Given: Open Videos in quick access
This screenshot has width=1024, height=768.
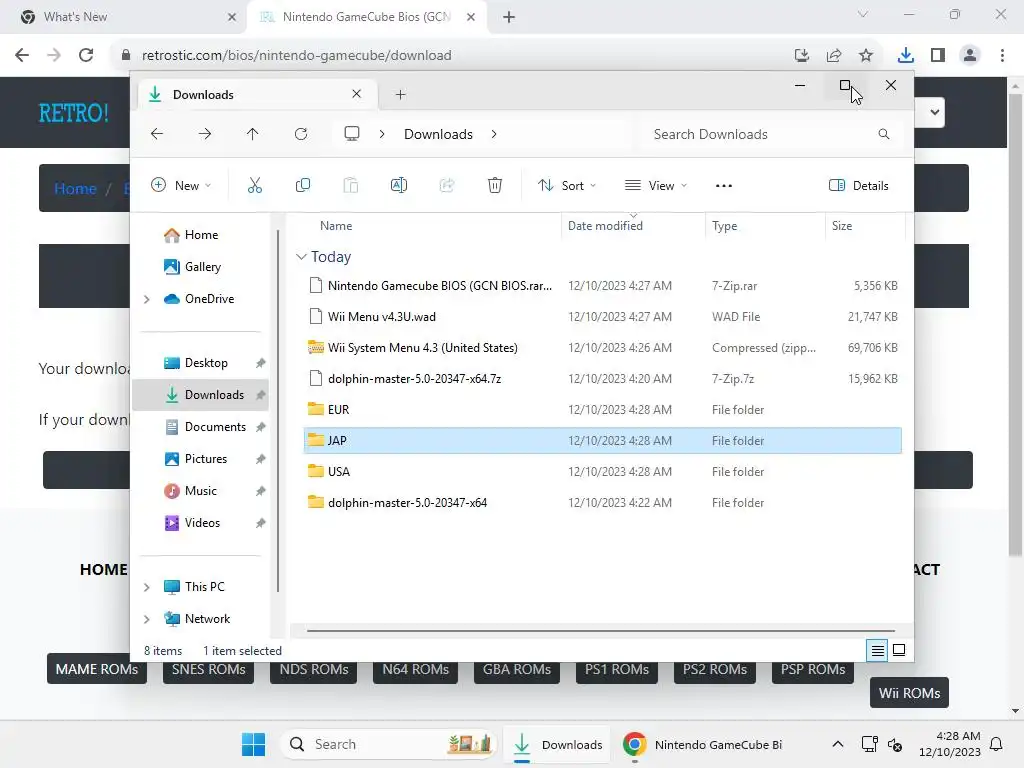Looking at the screenshot, I should 200,523.
